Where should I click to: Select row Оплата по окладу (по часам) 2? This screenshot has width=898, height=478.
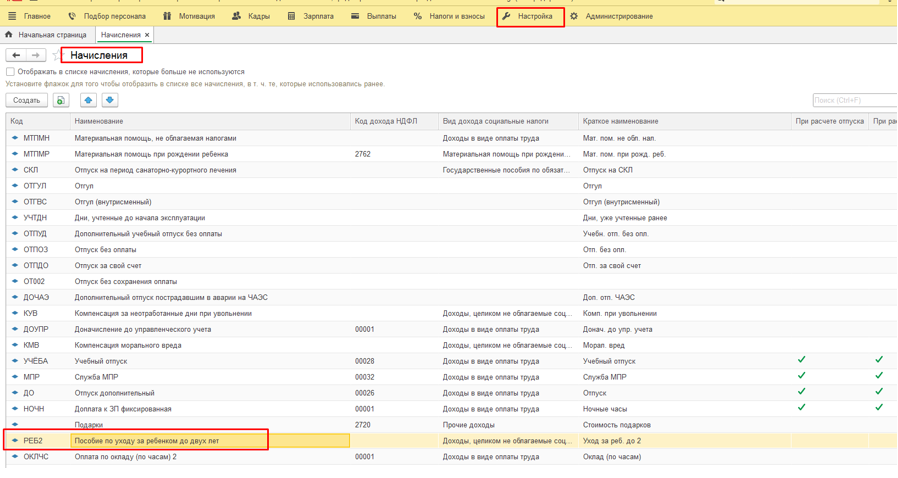click(x=451, y=457)
